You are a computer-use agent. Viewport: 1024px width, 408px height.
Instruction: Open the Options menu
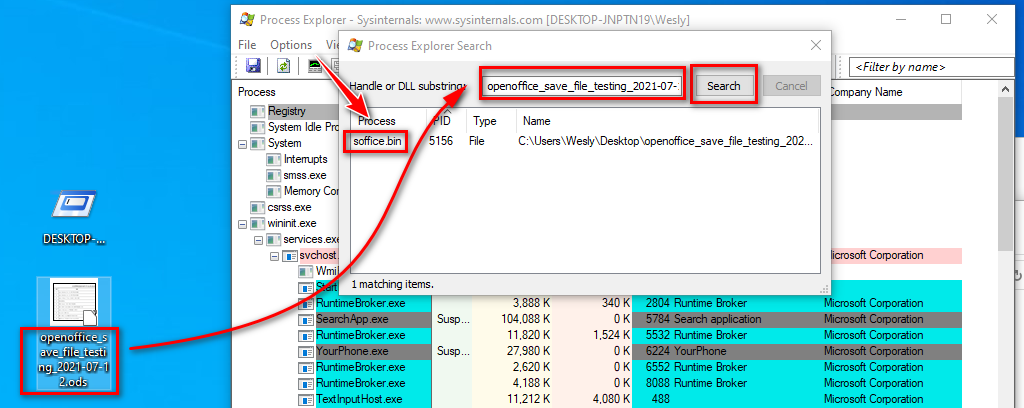coord(291,45)
